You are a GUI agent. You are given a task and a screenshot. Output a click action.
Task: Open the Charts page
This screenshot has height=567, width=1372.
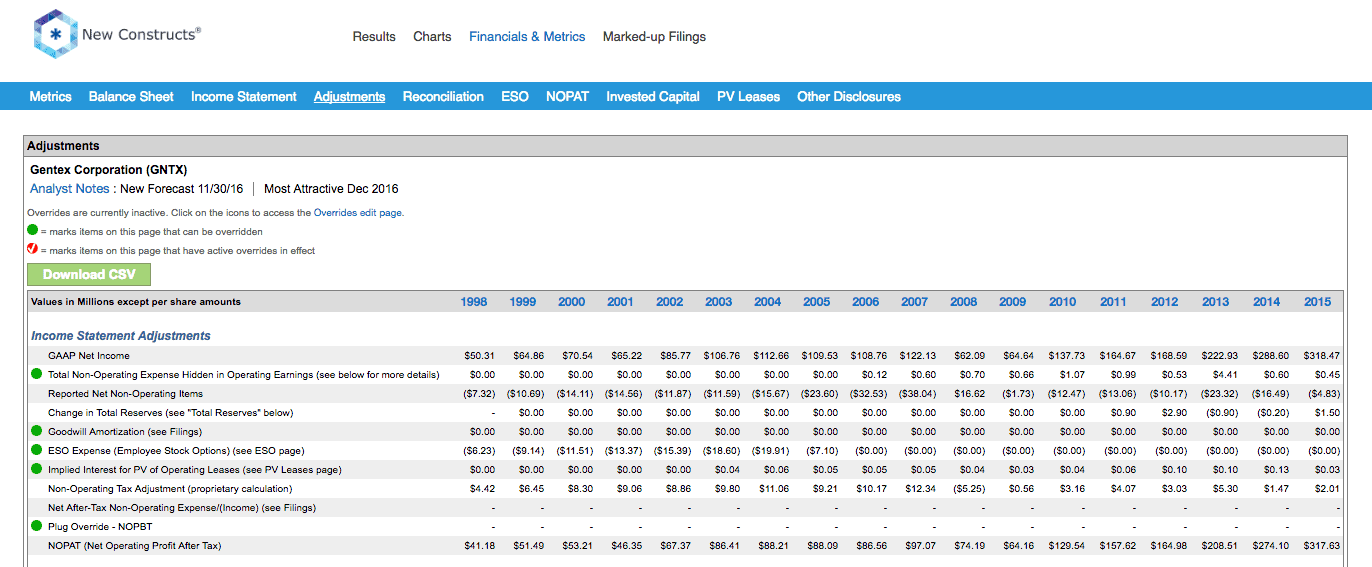[x=432, y=36]
